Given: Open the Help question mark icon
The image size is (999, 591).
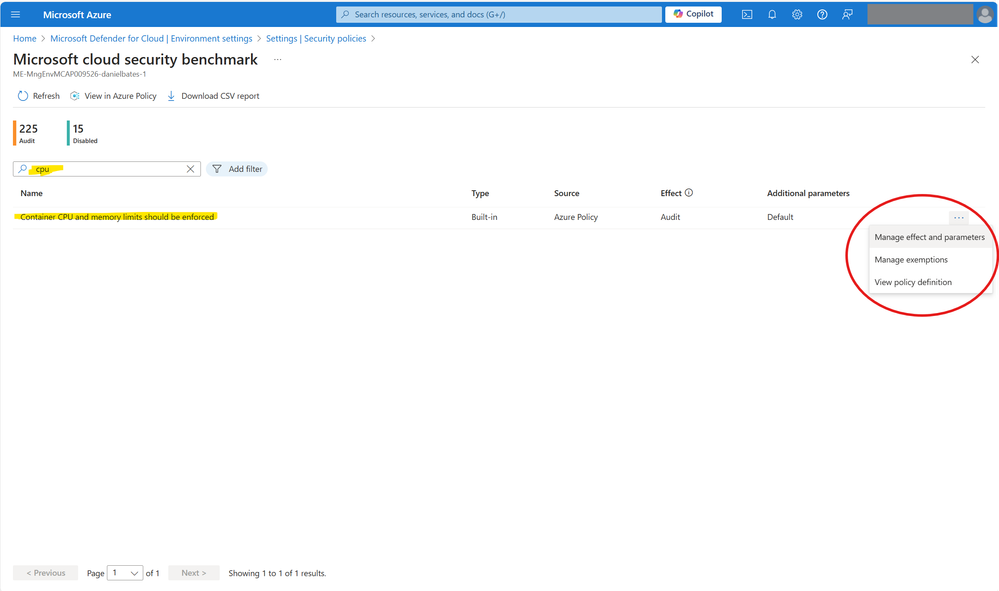Looking at the screenshot, I should (822, 14).
